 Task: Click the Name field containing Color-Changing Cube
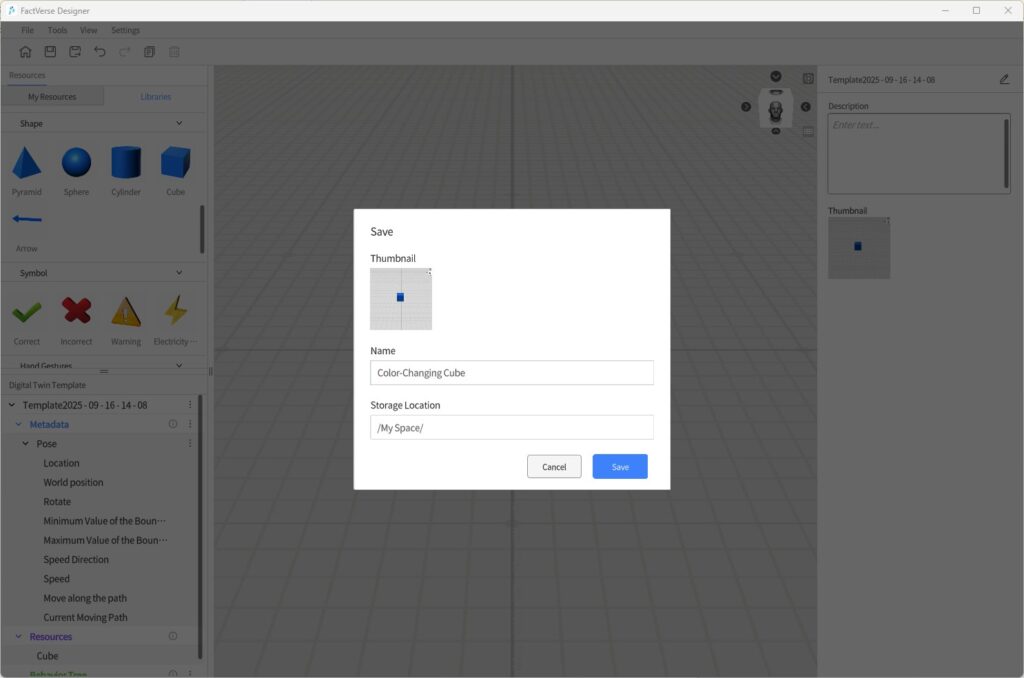pos(511,373)
